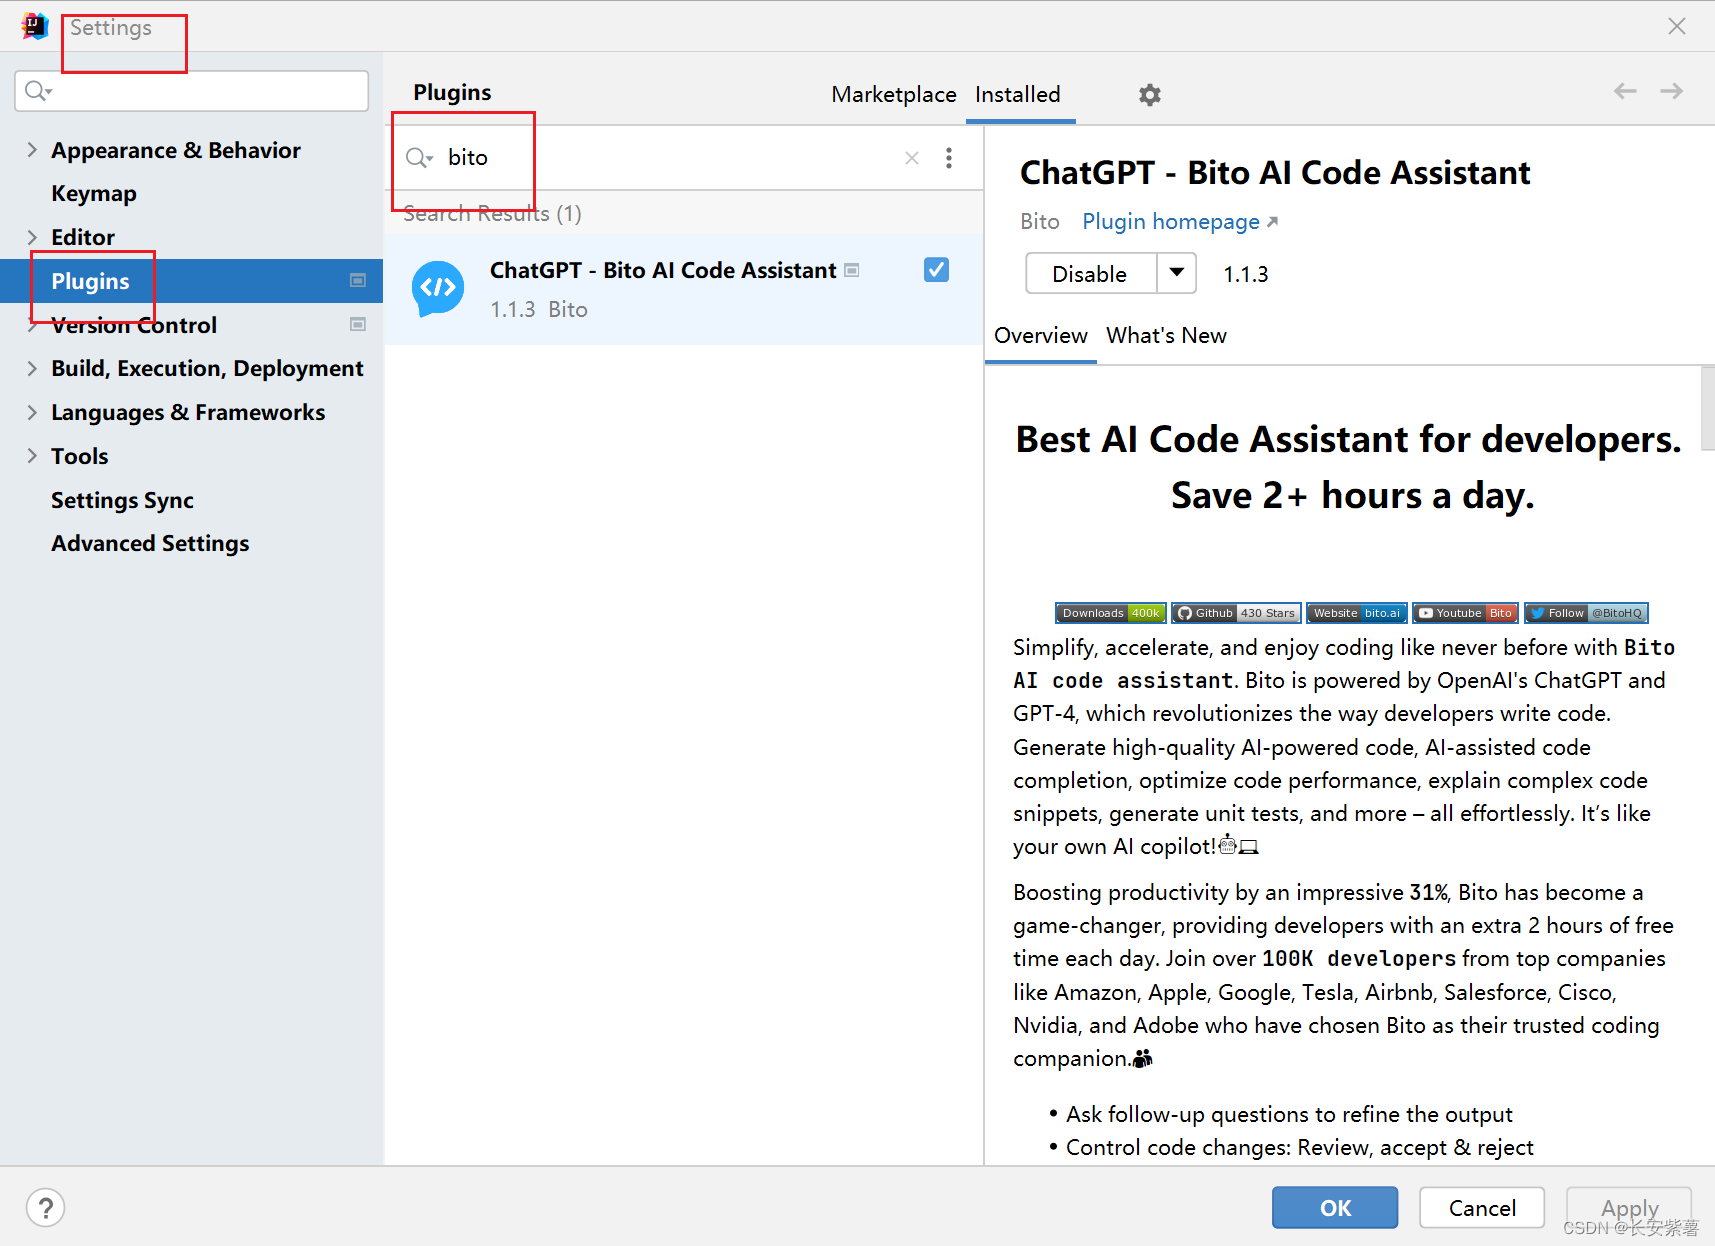Expand Build, Execution, Deployment section
Image resolution: width=1715 pixels, height=1246 pixels.
point(32,368)
